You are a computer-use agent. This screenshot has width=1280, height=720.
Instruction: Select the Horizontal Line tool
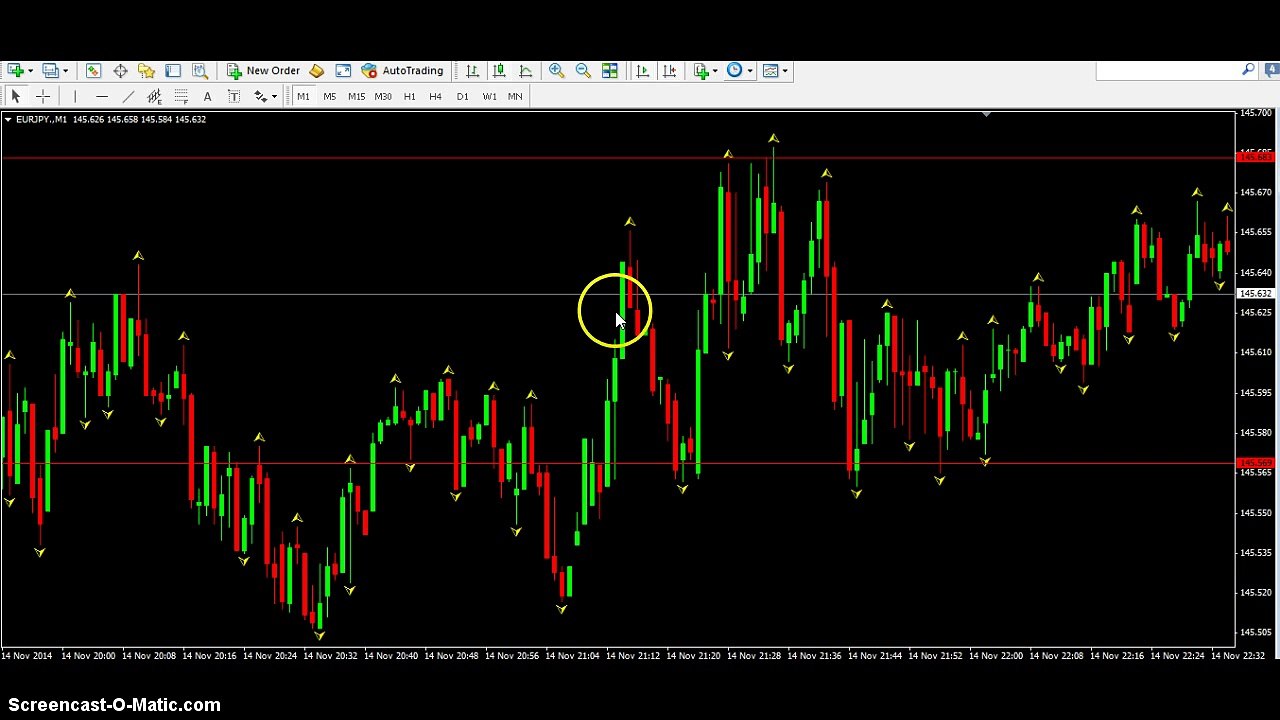[x=101, y=96]
